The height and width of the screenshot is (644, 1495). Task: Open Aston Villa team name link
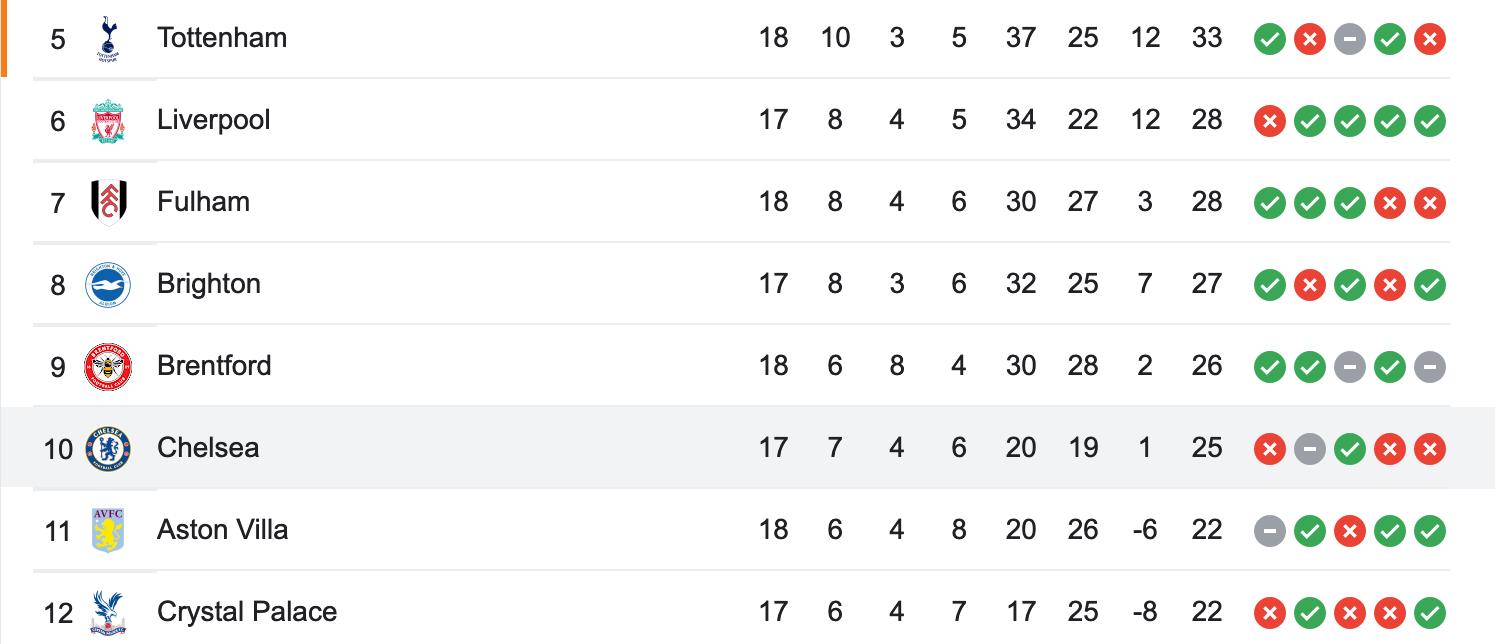(223, 530)
